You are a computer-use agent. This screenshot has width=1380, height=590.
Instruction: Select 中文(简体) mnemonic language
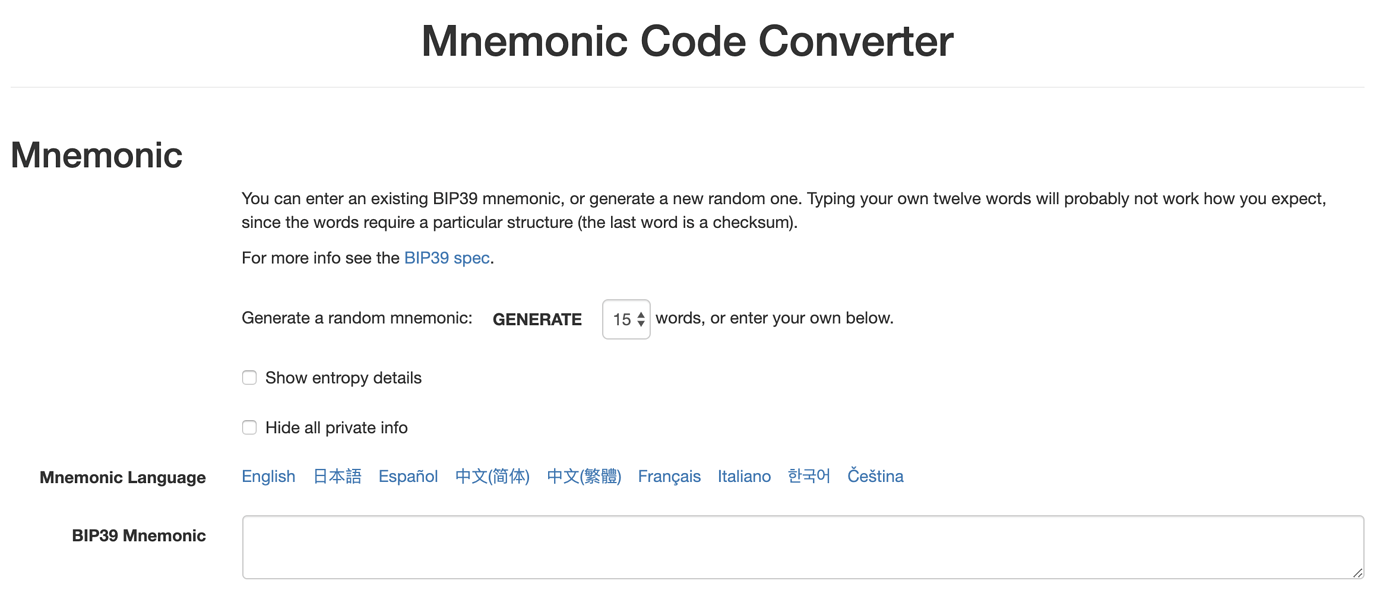click(x=492, y=477)
